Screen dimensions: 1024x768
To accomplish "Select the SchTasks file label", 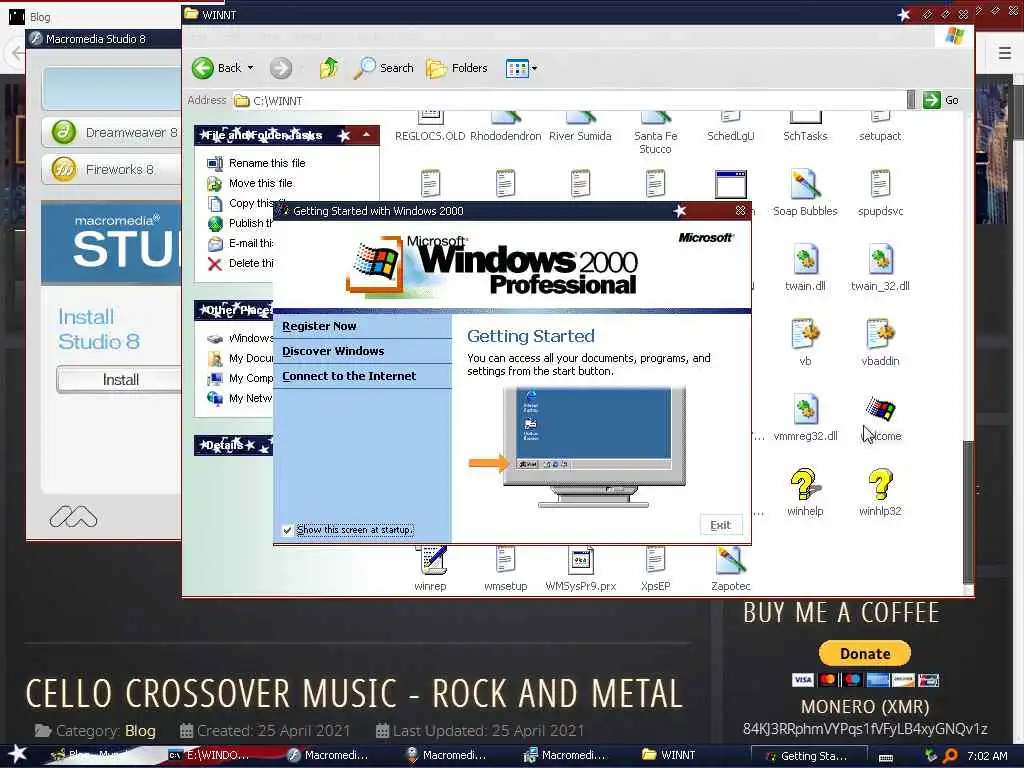I will point(805,136).
